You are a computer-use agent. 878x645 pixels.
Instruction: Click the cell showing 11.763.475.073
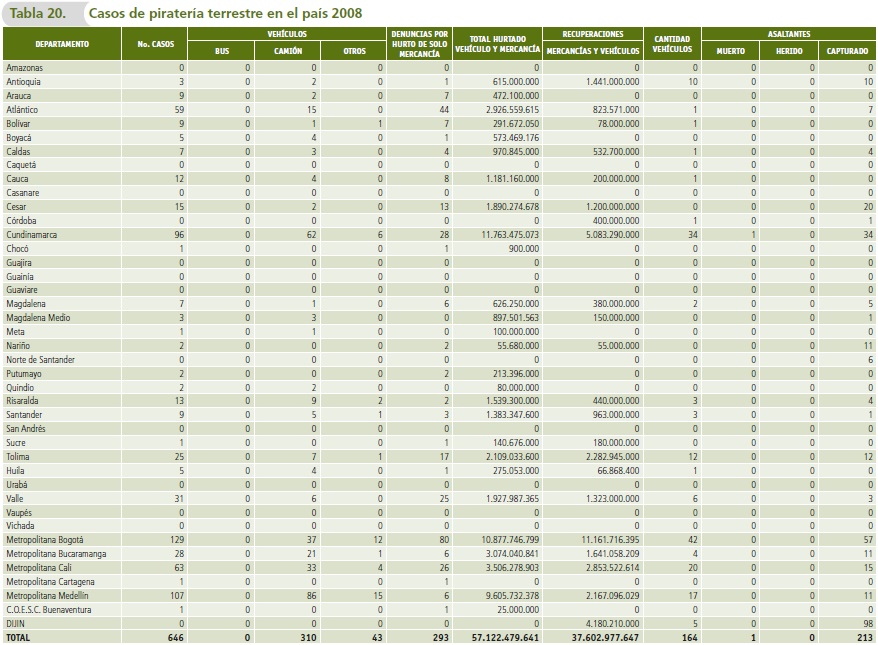[x=505, y=232]
